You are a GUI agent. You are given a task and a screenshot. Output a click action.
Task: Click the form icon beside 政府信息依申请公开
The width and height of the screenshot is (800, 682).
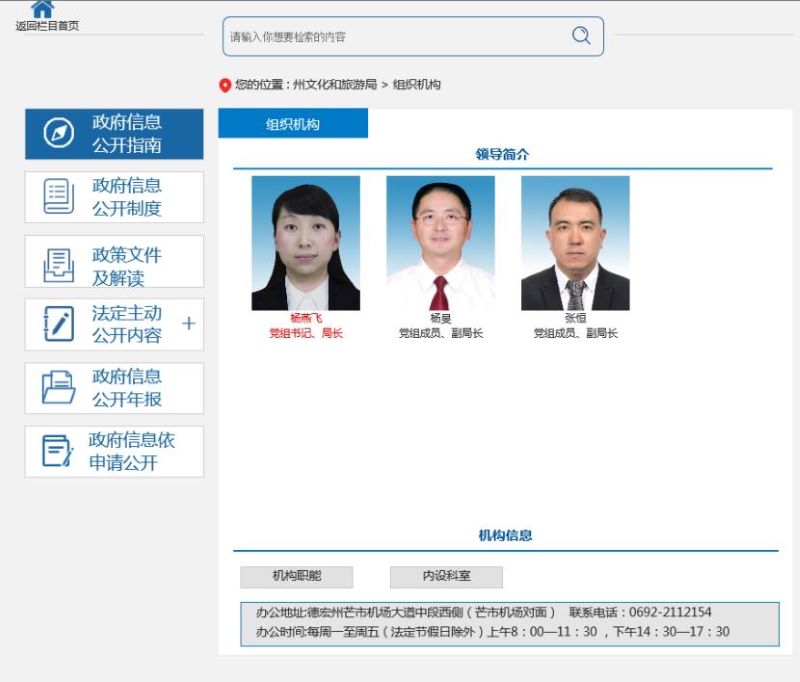coord(58,452)
